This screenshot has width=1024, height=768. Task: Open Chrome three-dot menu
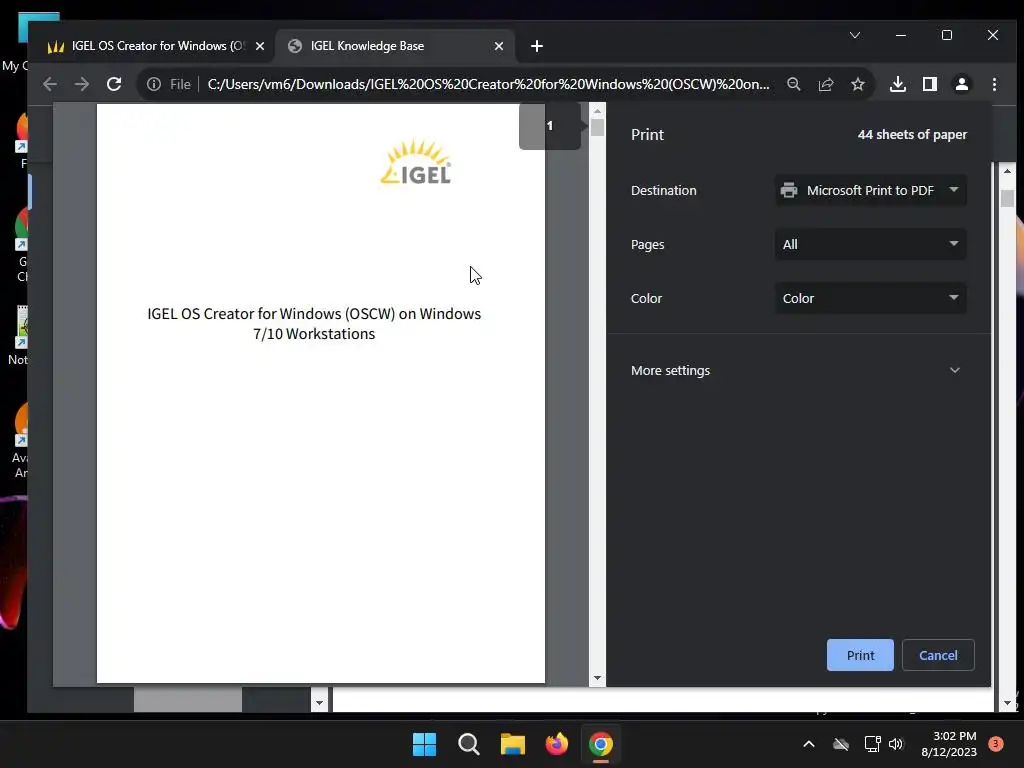coord(994,84)
